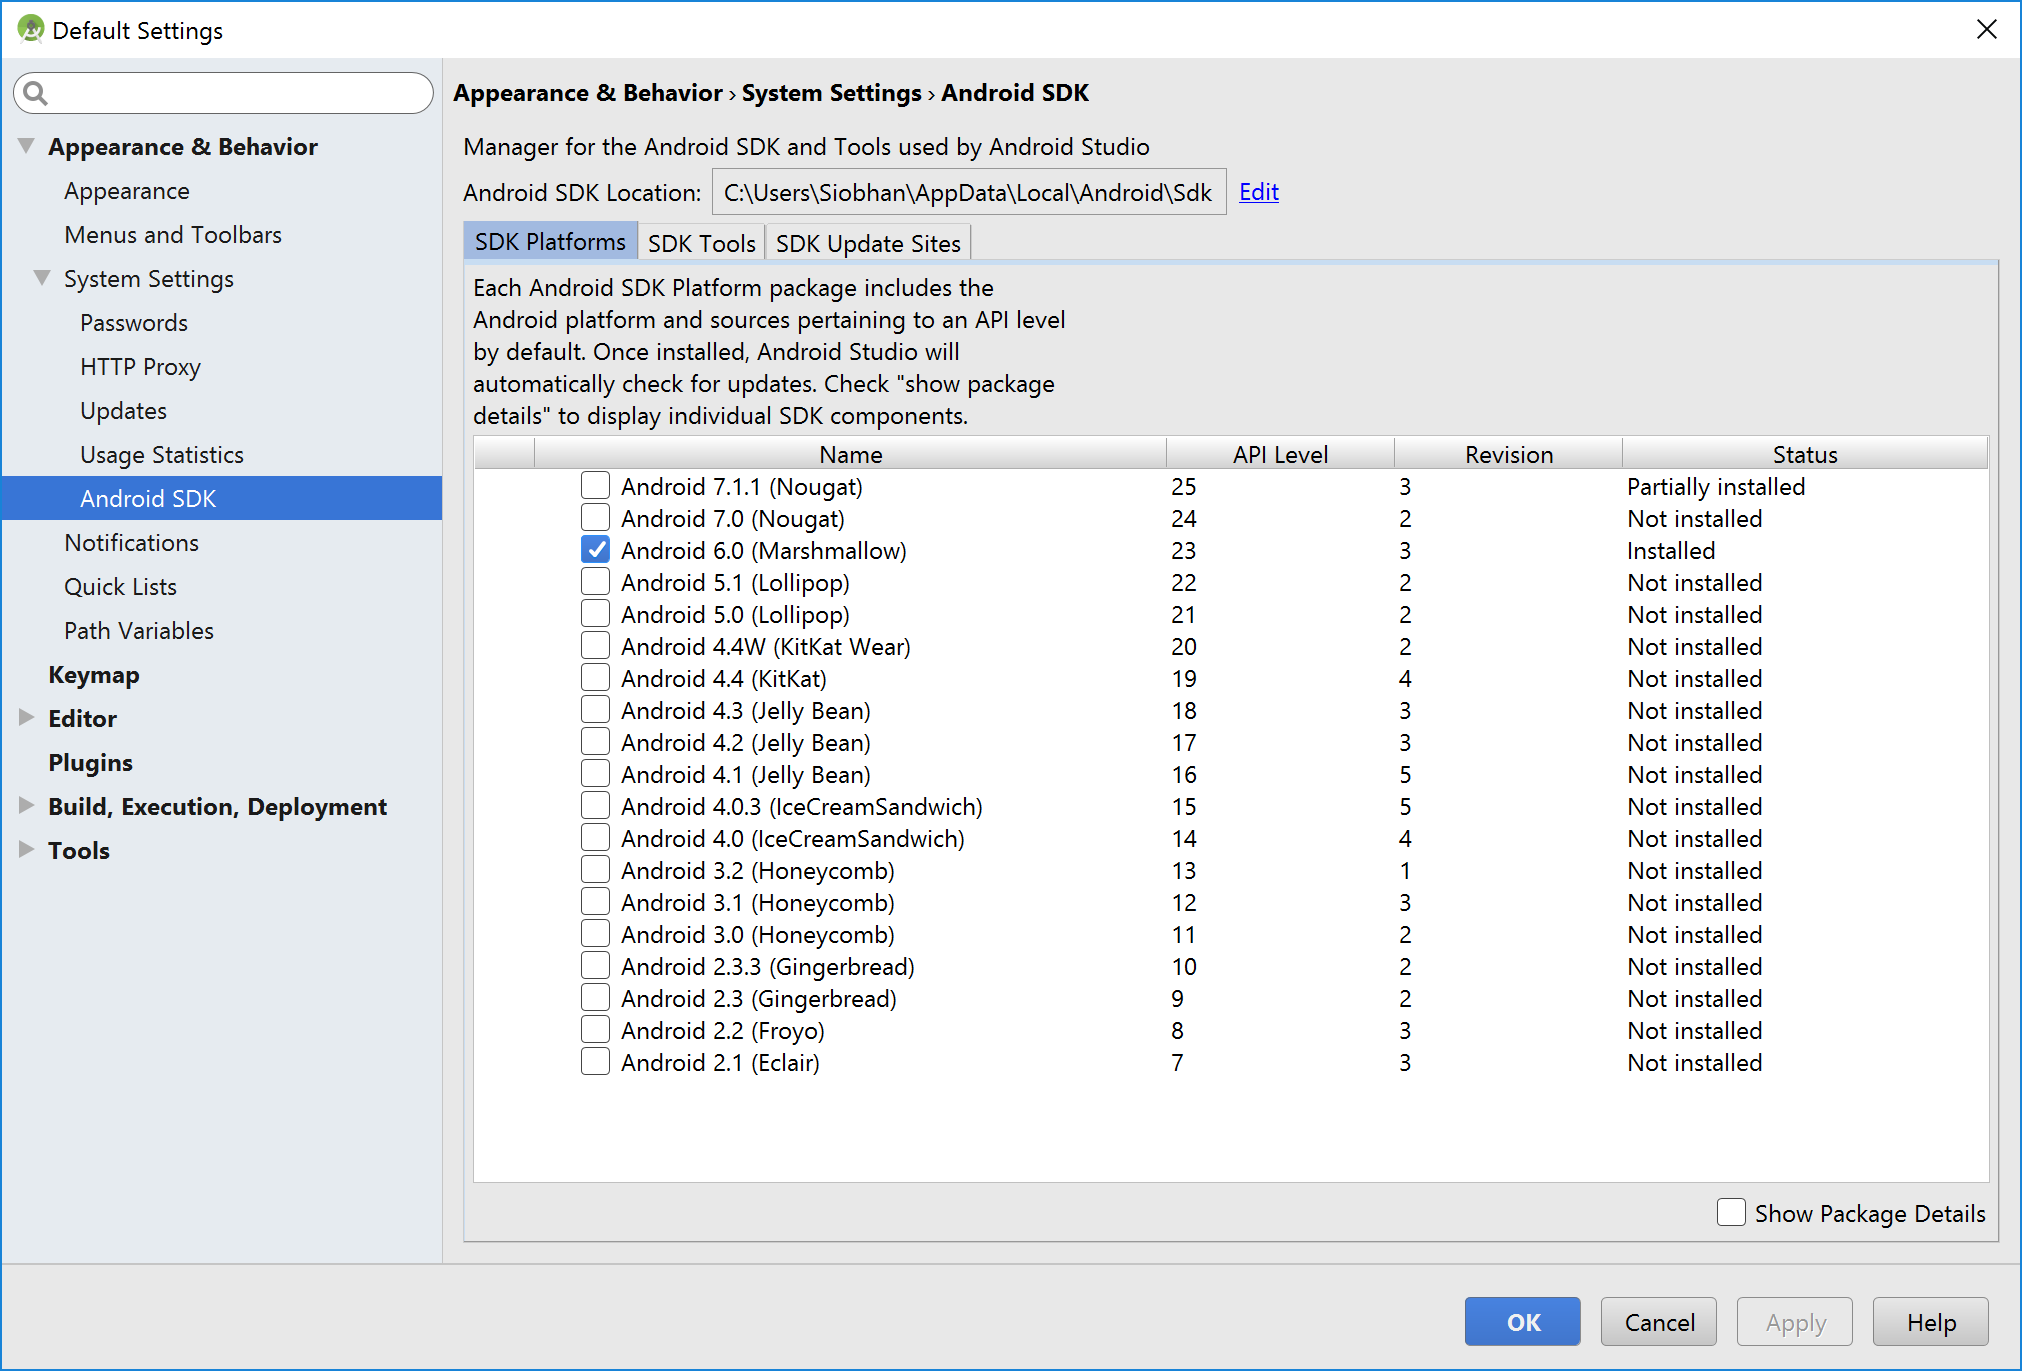This screenshot has height=1371, width=2022.
Task: Uncheck Android 6.0 (Marshmallow)
Action: coord(595,549)
